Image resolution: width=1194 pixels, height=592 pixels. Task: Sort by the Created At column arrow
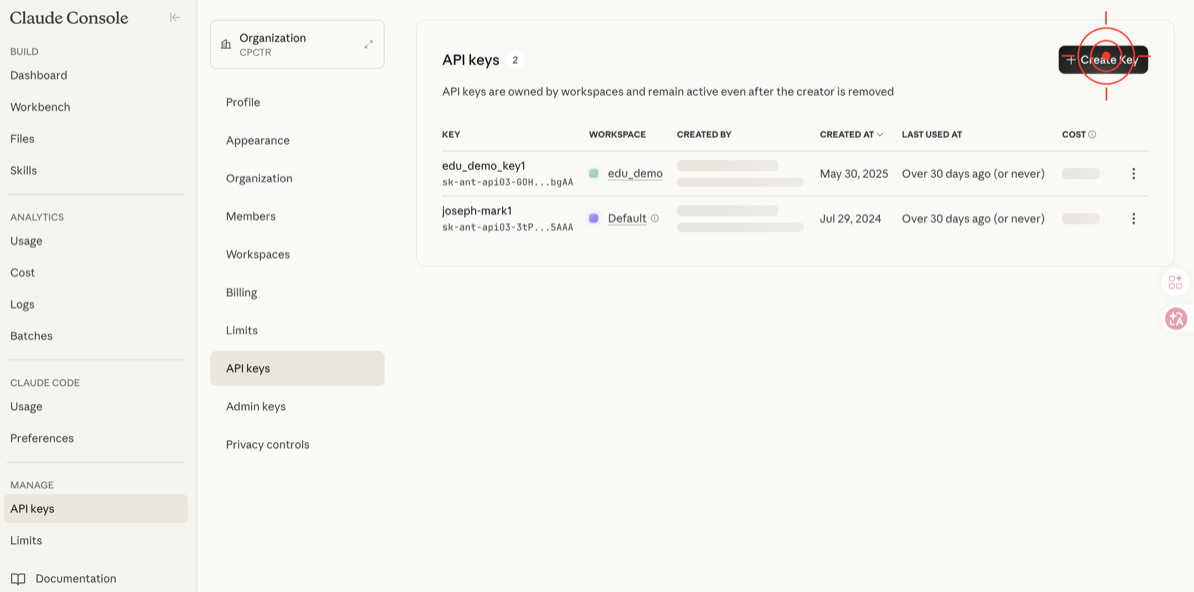(880, 135)
